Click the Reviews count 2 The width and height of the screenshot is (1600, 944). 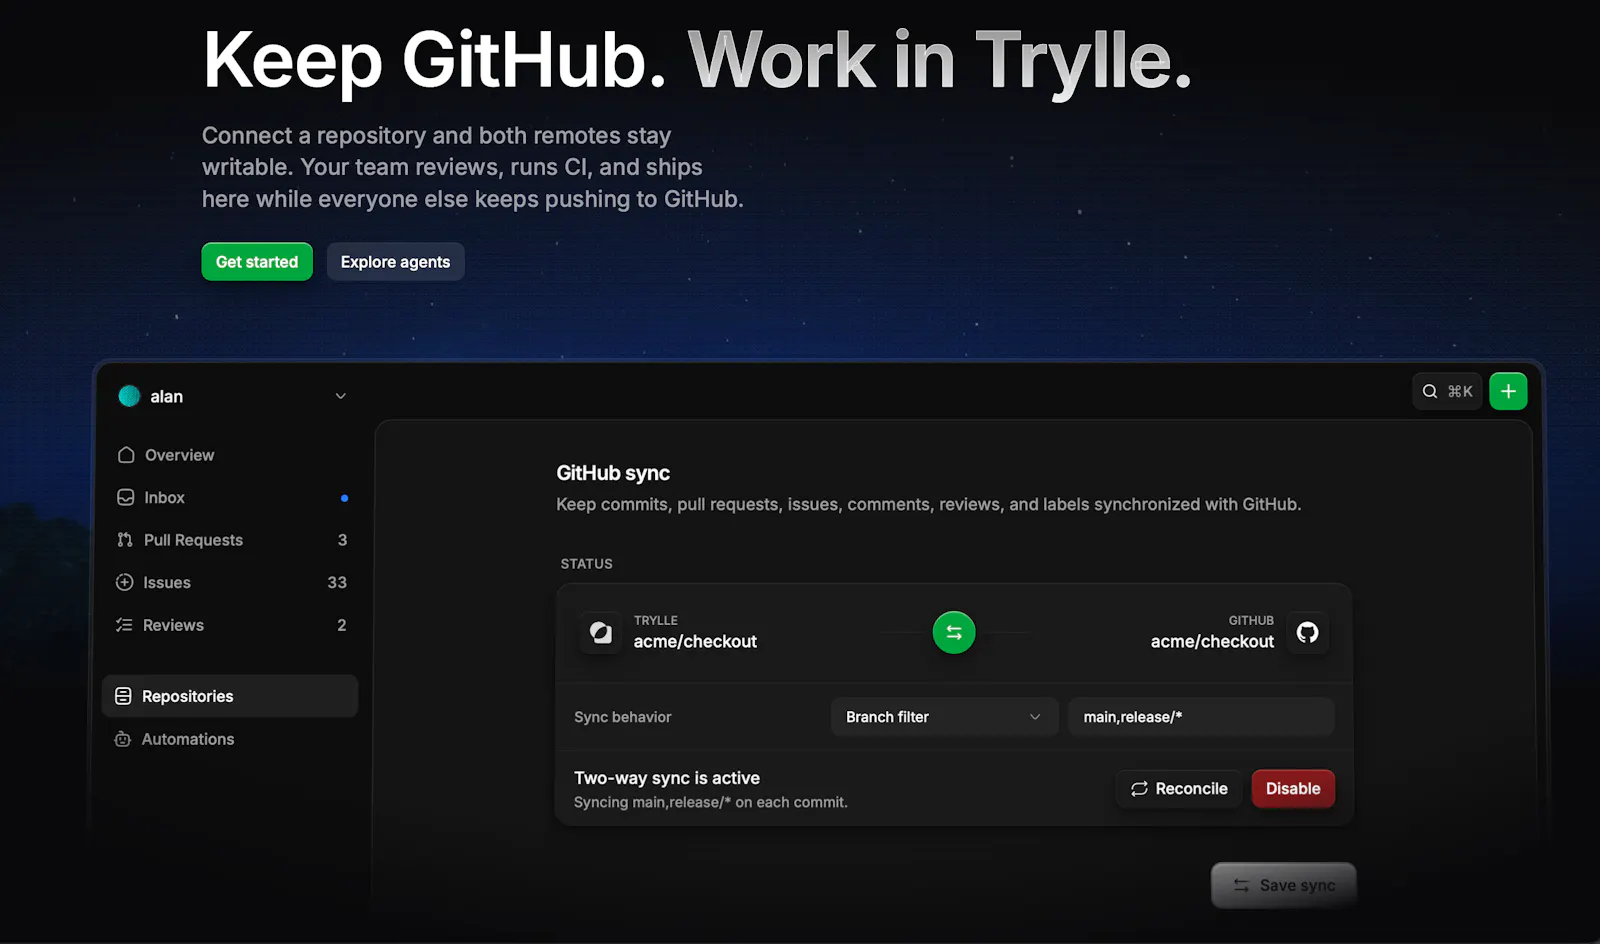(x=342, y=625)
